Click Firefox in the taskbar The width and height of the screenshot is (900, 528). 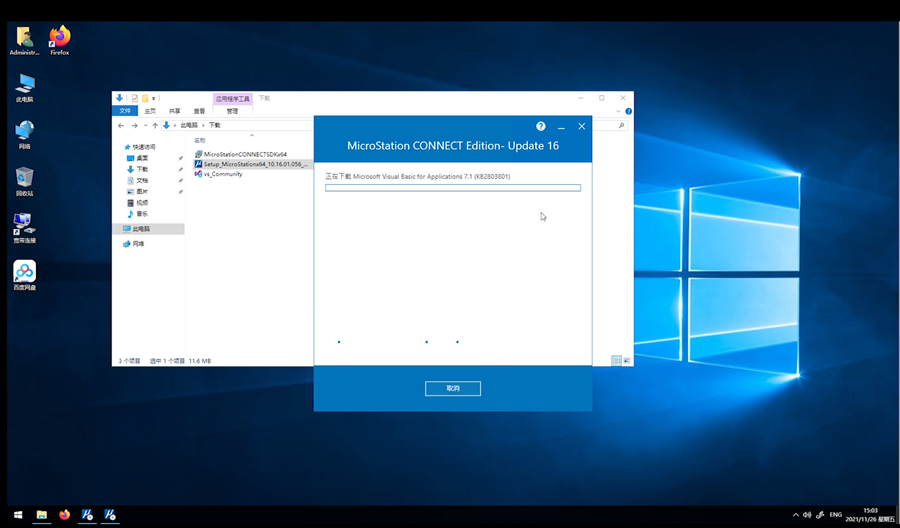[64, 515]
